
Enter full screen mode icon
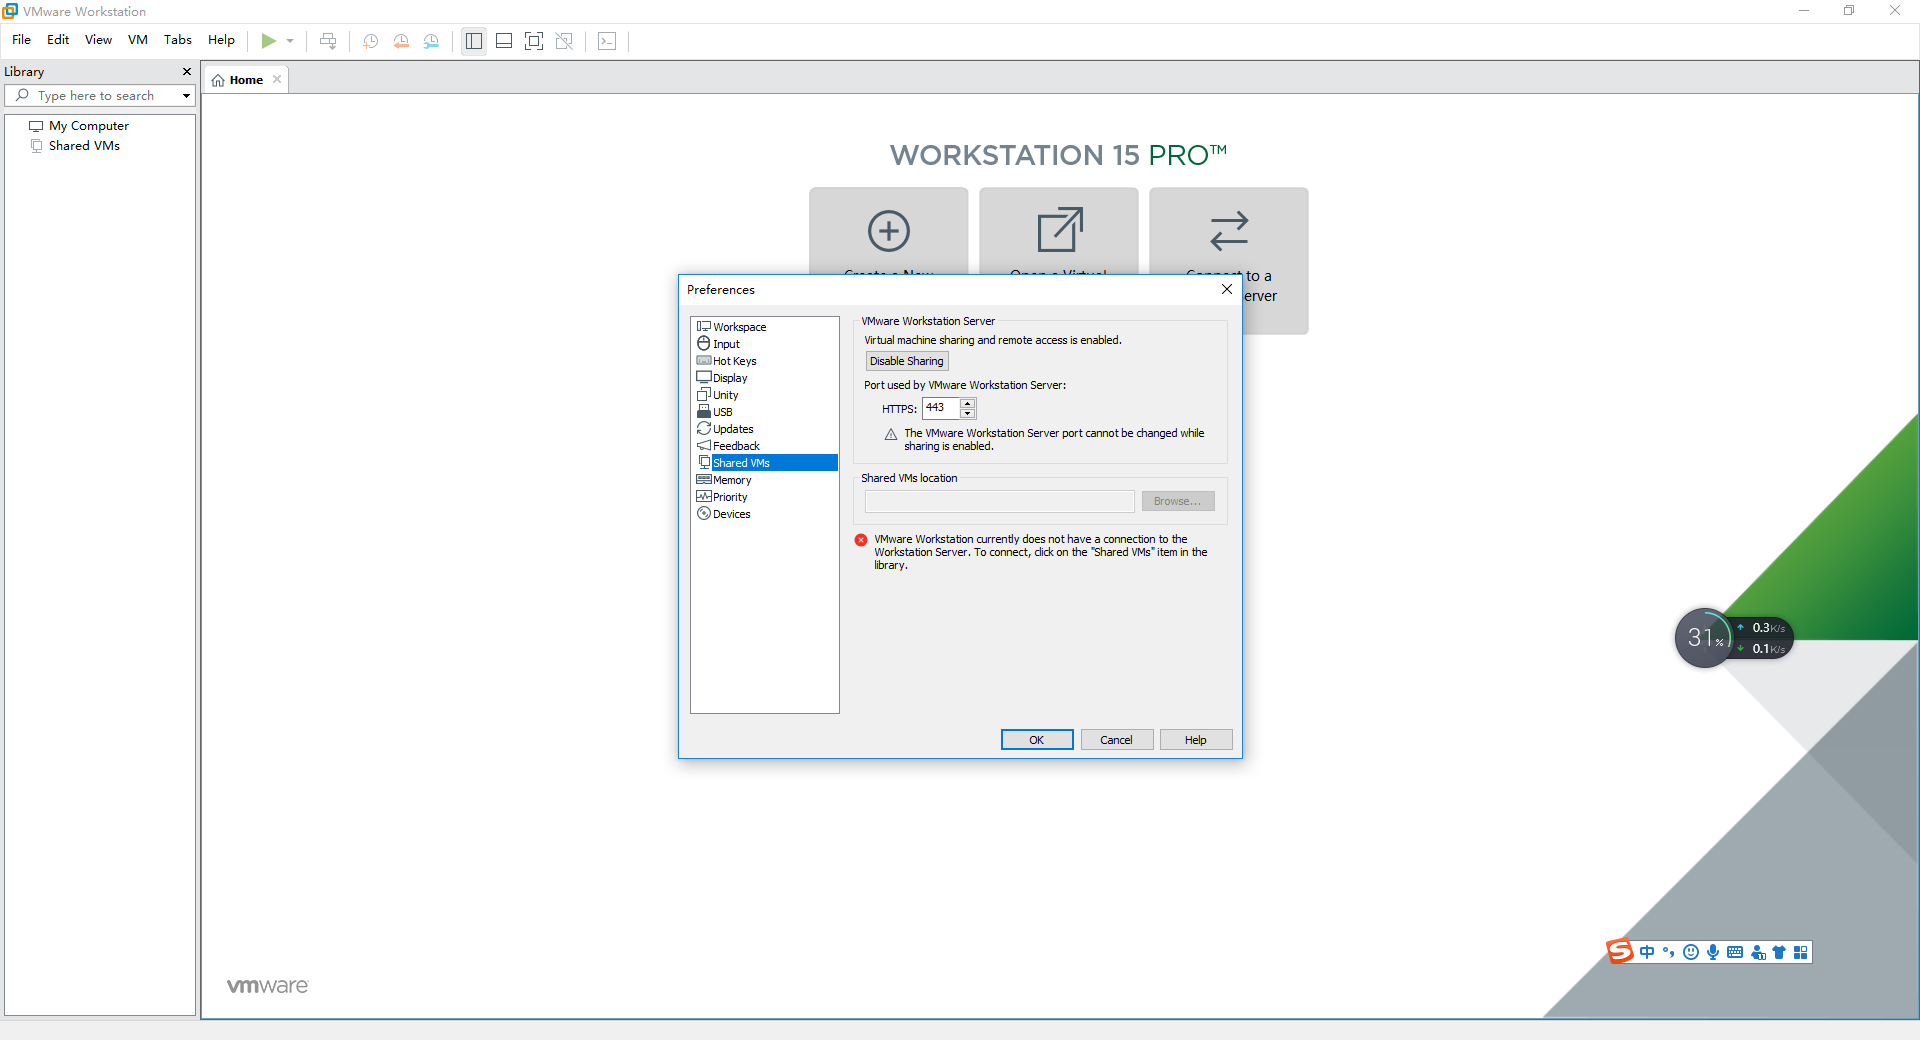pyautogui.click(x=534, y=41)
